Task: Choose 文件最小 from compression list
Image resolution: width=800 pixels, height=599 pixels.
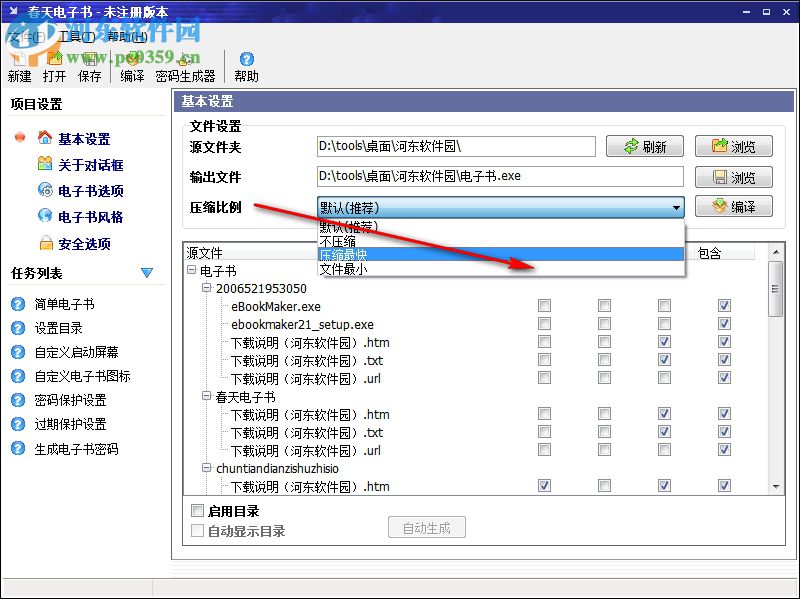Action: 501,268
